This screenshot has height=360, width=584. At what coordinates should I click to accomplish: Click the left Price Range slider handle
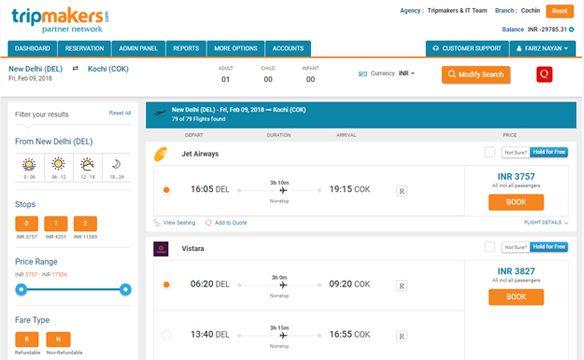coord(21,289)
